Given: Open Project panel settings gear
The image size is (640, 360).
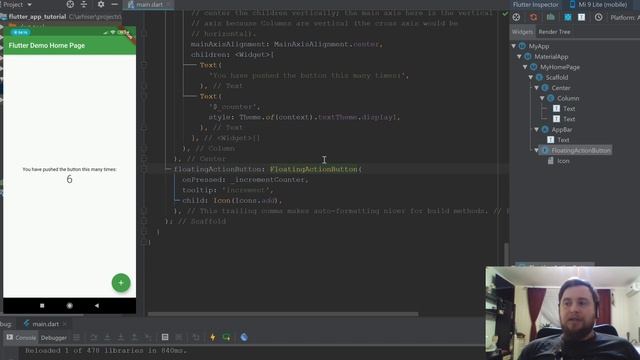Looking at the screenshot, I should tap(101, 4).
